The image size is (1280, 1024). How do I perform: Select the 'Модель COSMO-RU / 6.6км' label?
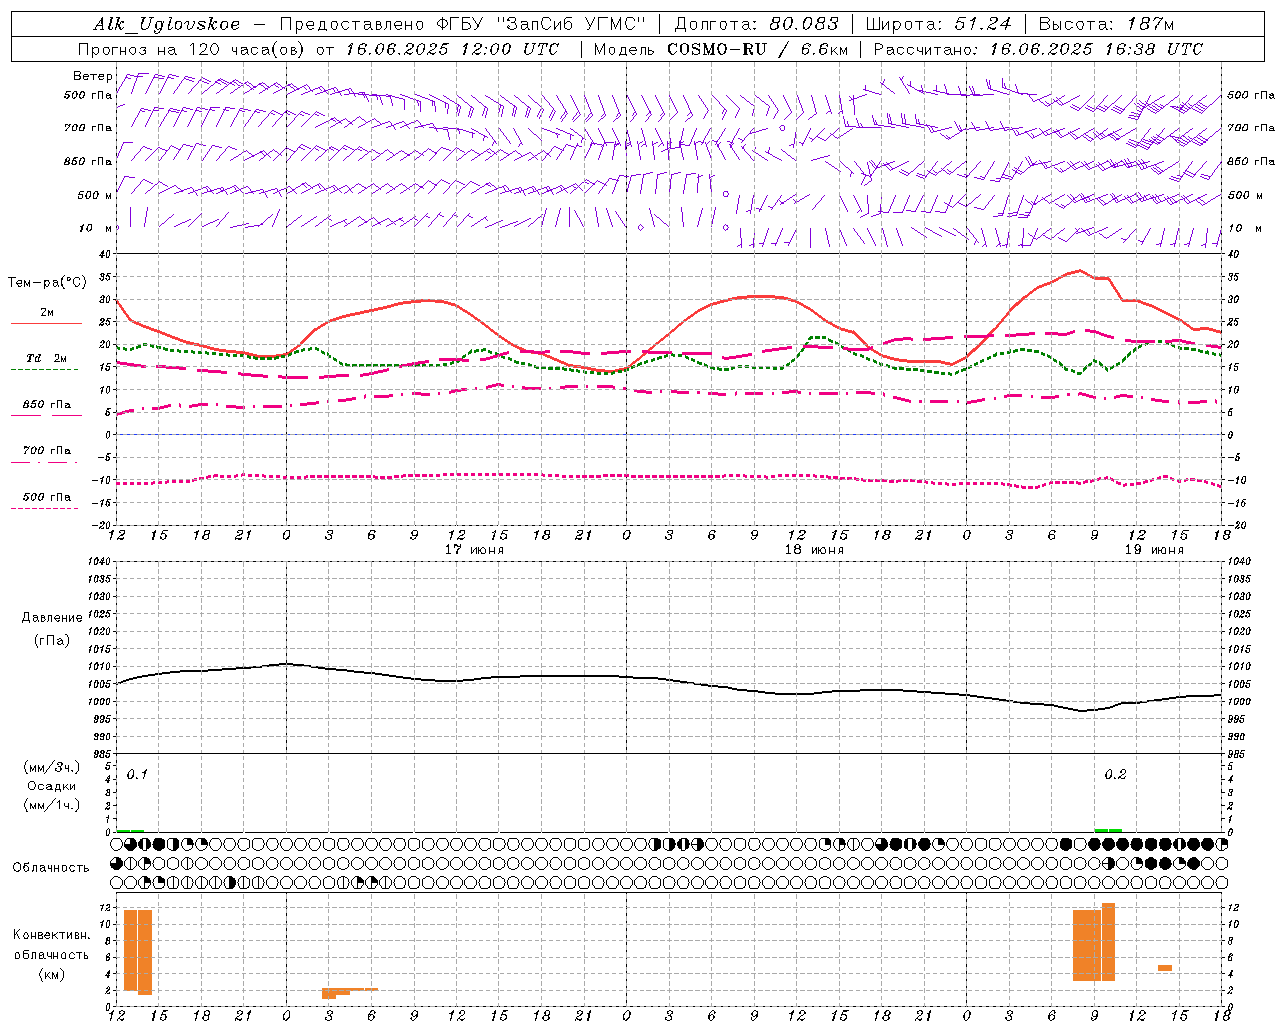[x=721, y=49]
